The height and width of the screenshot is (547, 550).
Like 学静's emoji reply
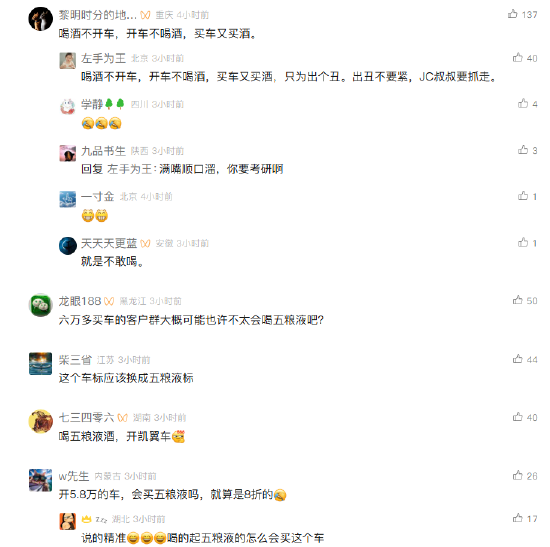523,104
